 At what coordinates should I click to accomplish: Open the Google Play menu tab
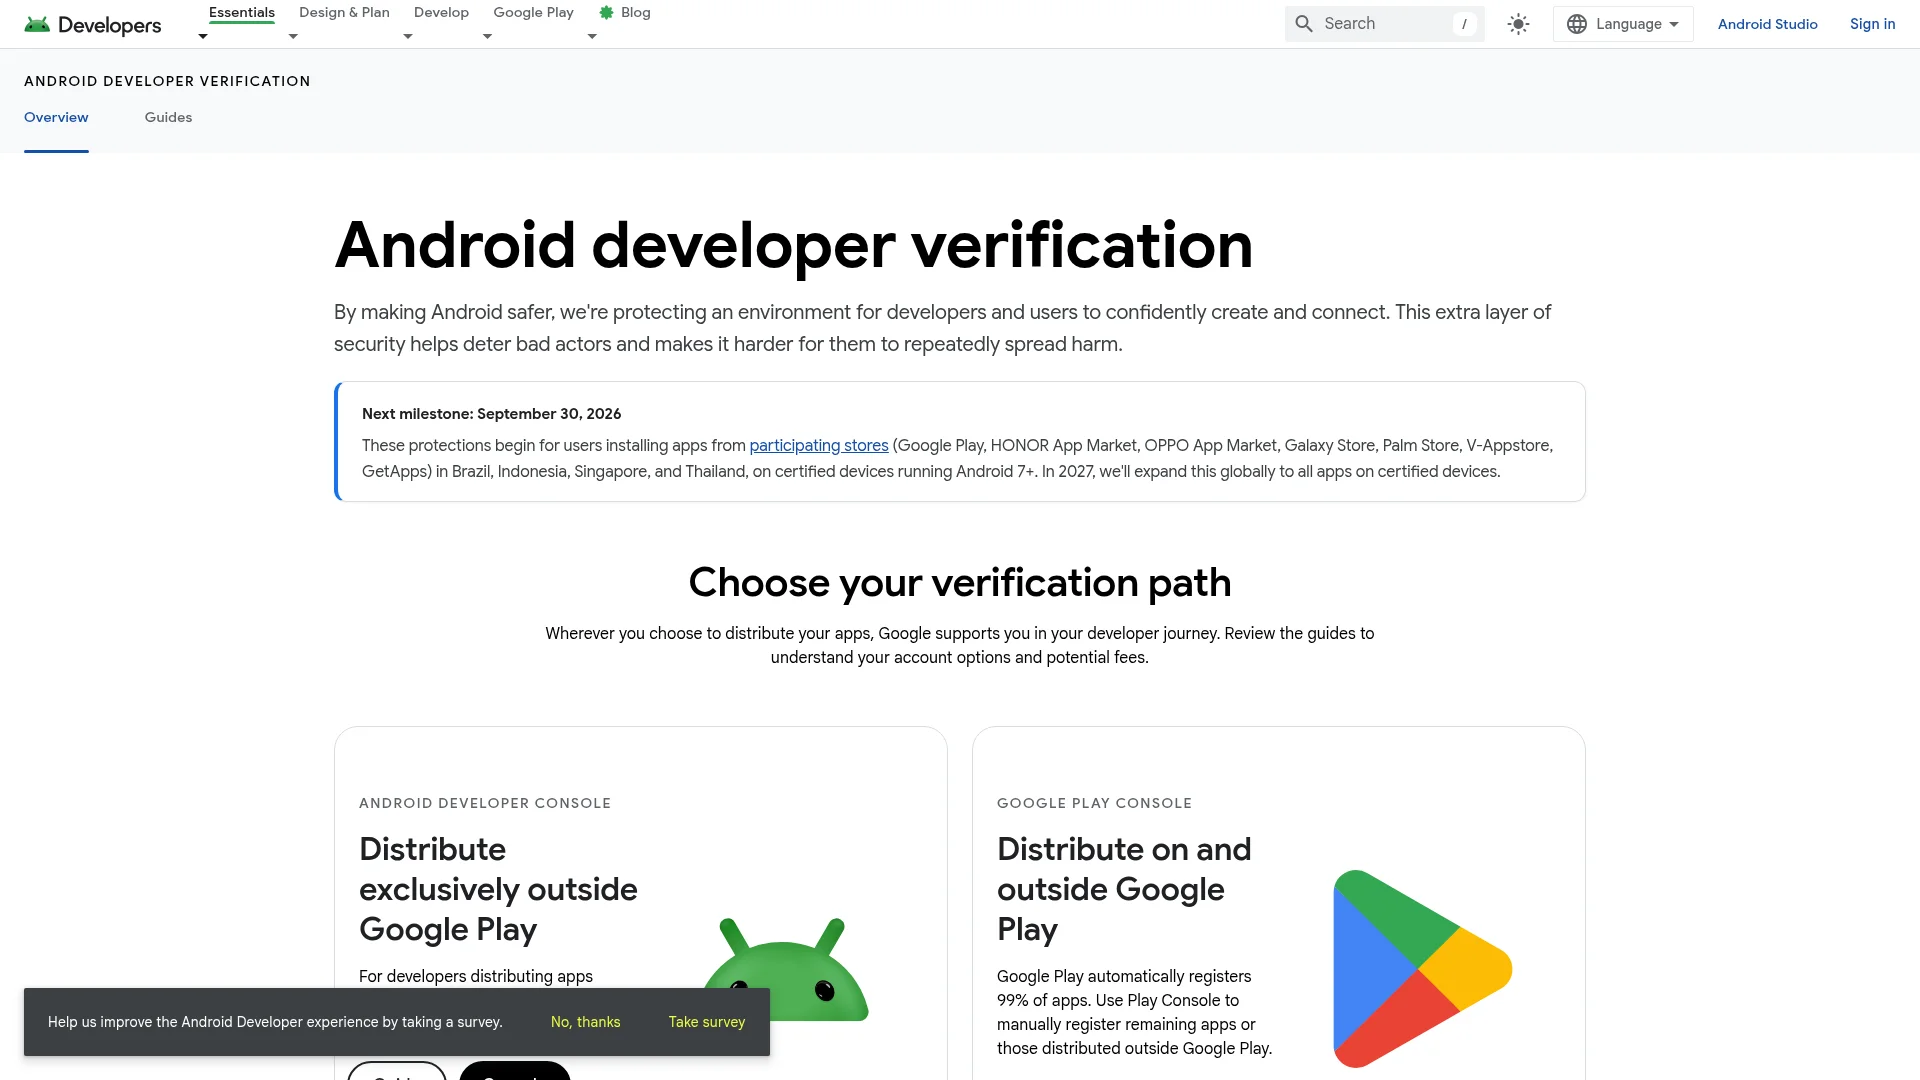(x=533, y=12)
